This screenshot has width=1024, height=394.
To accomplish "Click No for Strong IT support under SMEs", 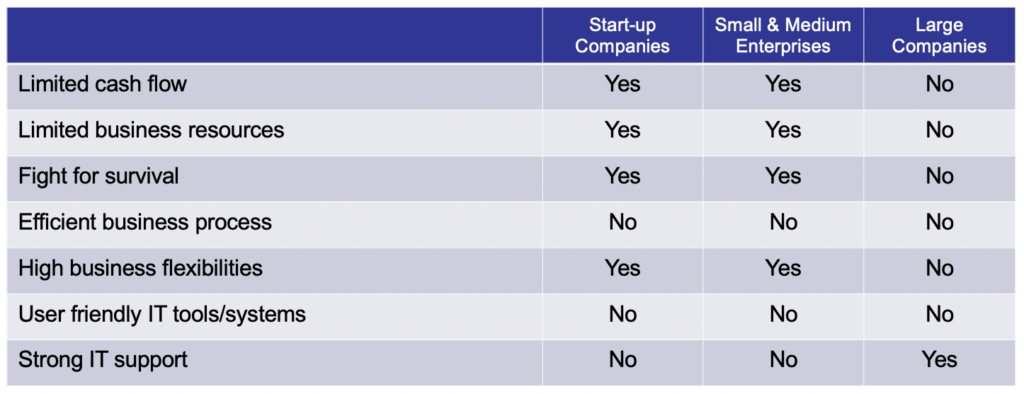I will coord(783,360).
